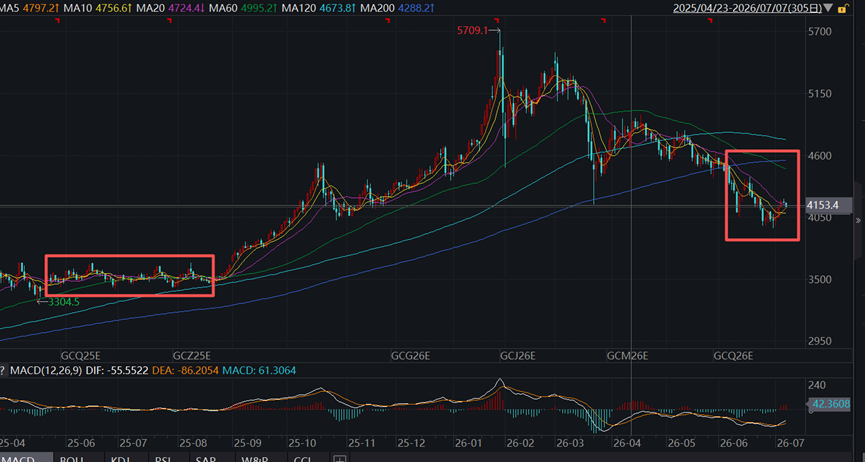Switch to the KDJ indicator tab
This screenshot has width=865, height=462.
tap(120, 459)
